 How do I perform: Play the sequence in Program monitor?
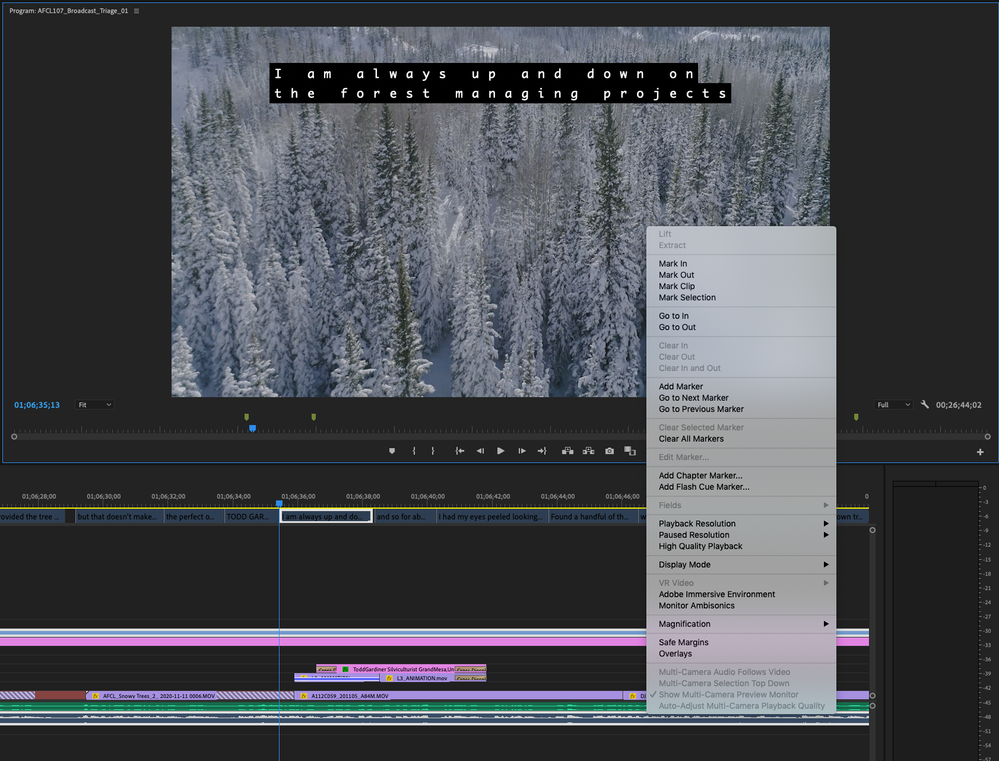(501, 451)
